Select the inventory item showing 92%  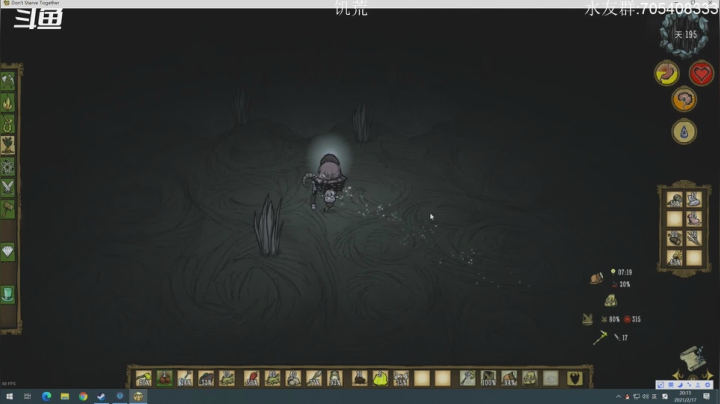(335, 378)
